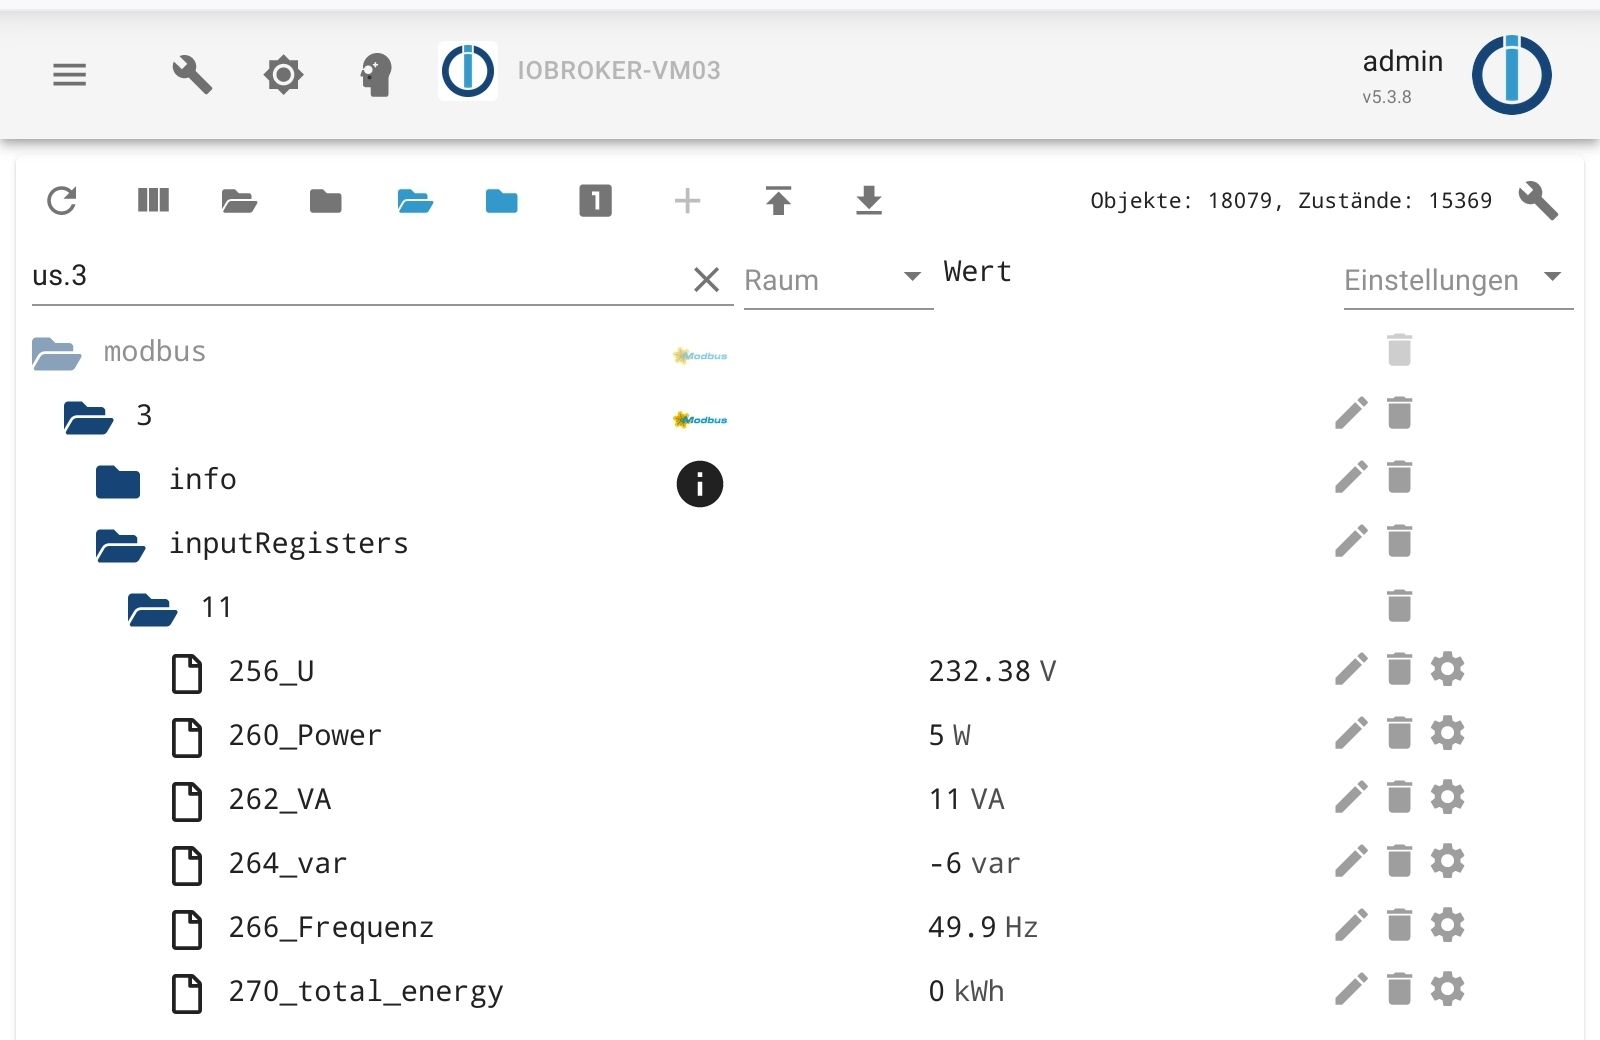Collapse the inputRegisters folder
Screen dimensions: 1600x1040
coord(120,545)
